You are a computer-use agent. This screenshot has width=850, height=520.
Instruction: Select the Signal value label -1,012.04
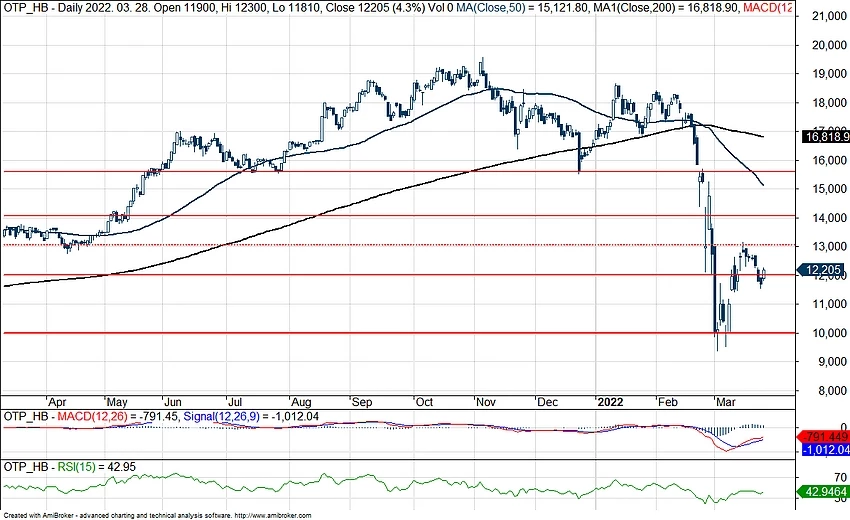(x=826, y=450)
